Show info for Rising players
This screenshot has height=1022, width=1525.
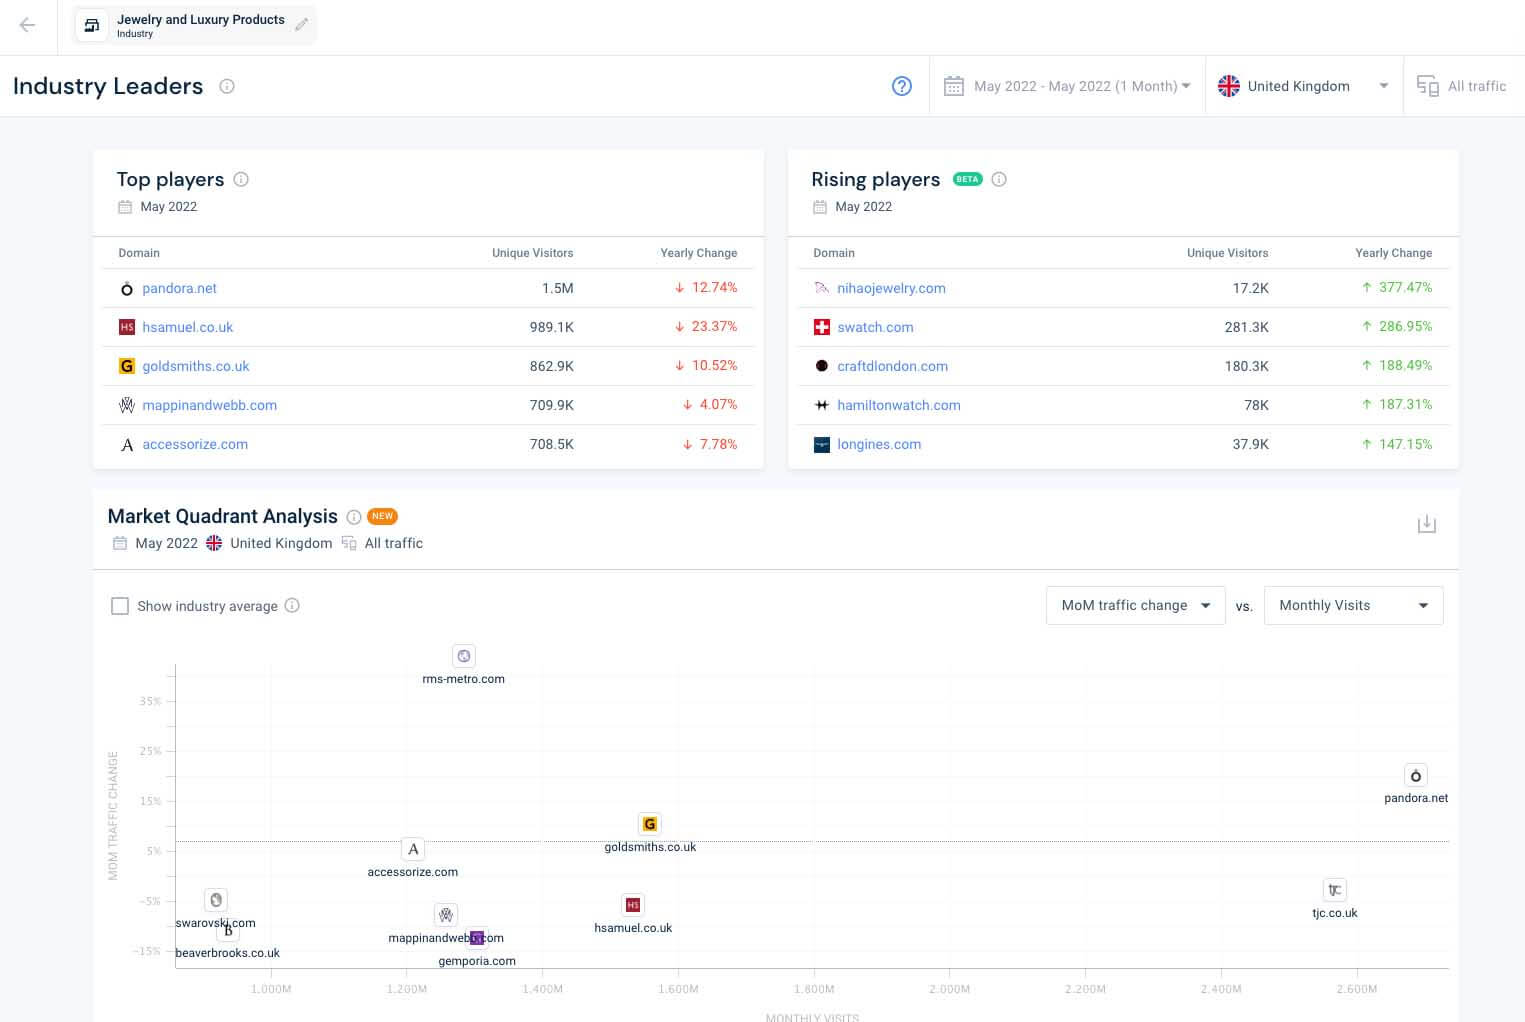click(999, 180)
